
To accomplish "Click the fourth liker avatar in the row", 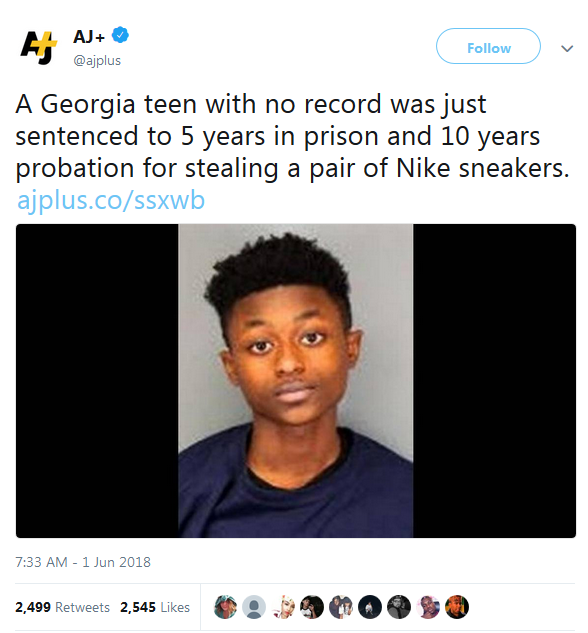I will coord(312,607).
